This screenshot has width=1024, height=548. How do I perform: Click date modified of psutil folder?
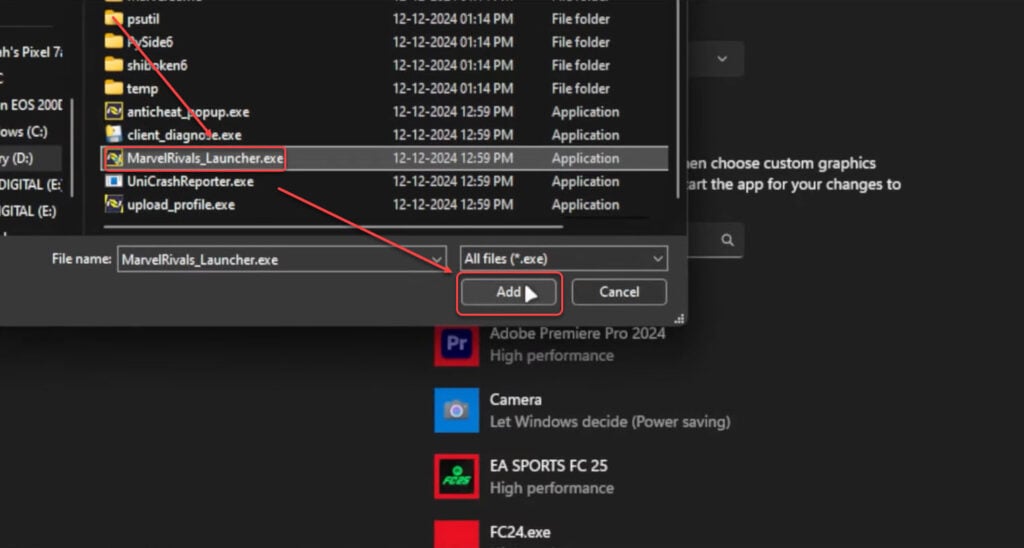(453, 19)
